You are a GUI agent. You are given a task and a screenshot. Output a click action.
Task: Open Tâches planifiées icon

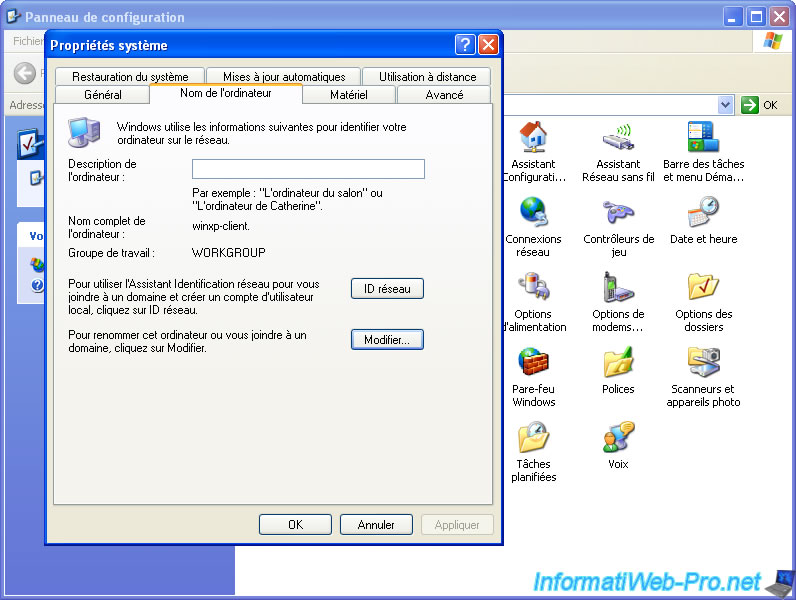click(x=533, y=437)
